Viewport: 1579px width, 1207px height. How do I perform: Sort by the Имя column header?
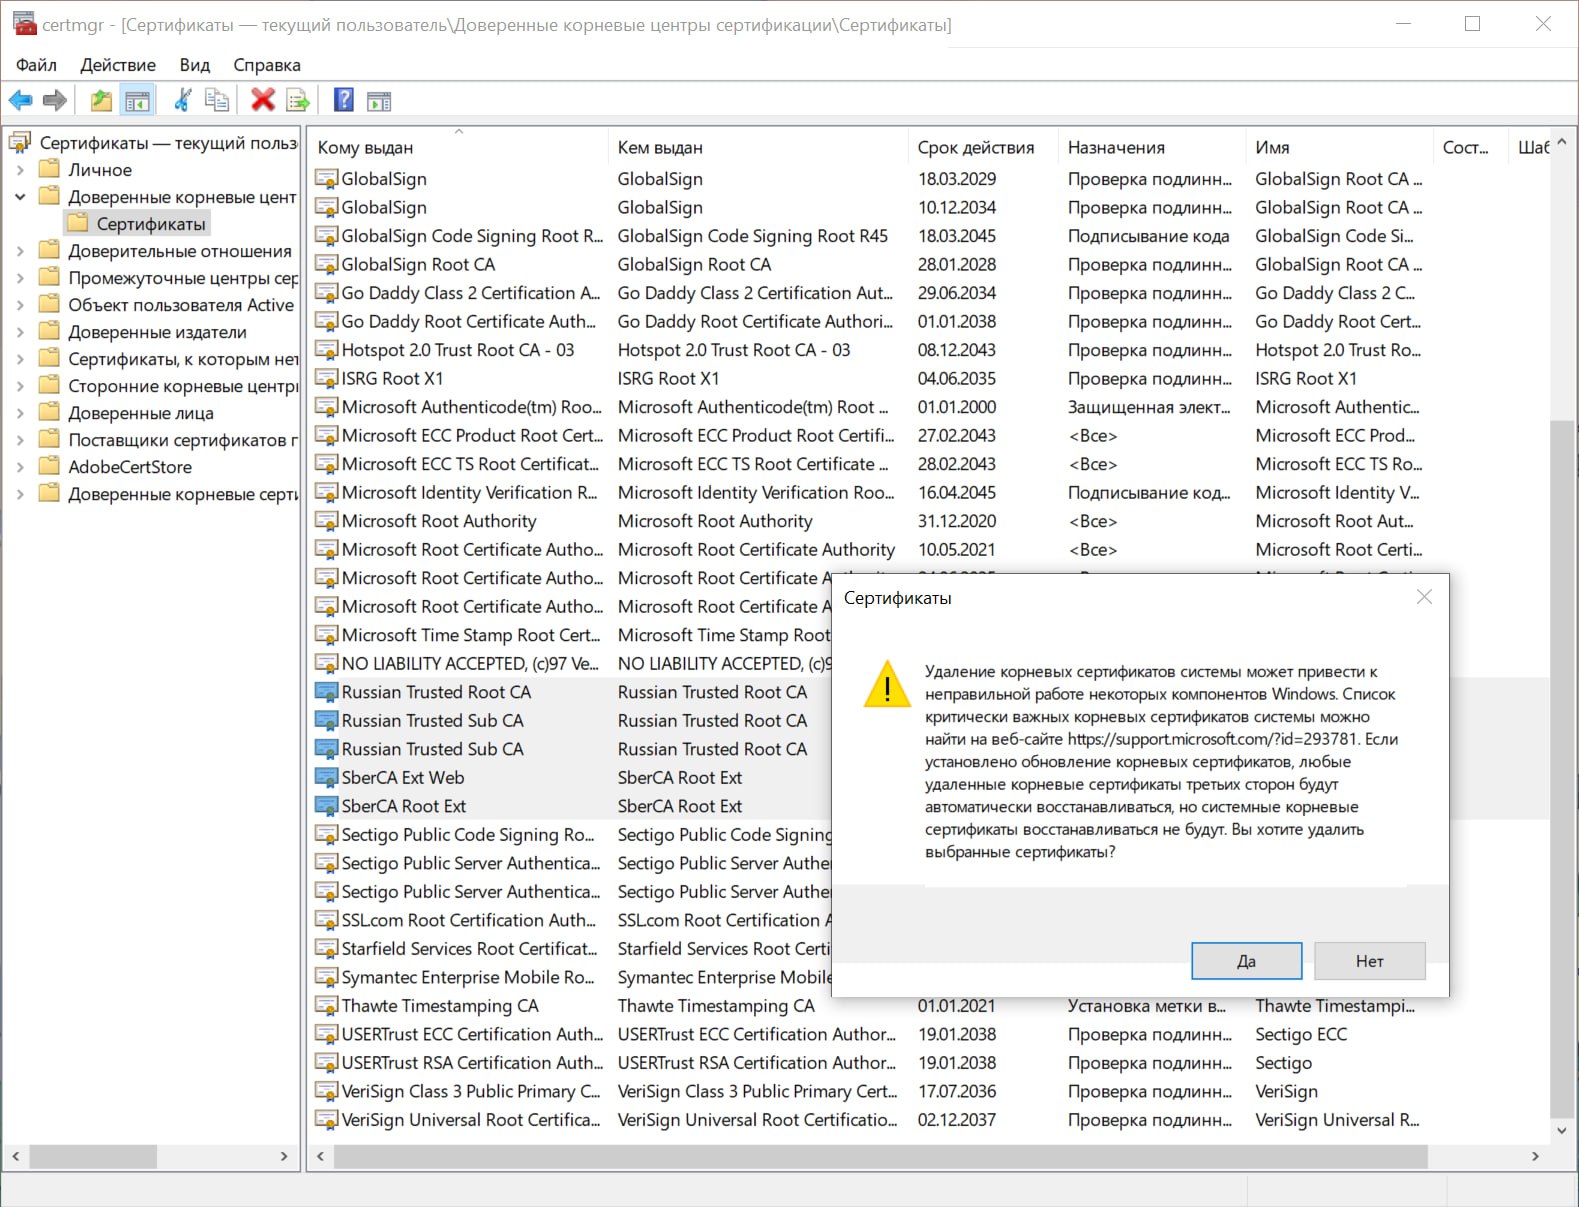(x=1340, y=147)
